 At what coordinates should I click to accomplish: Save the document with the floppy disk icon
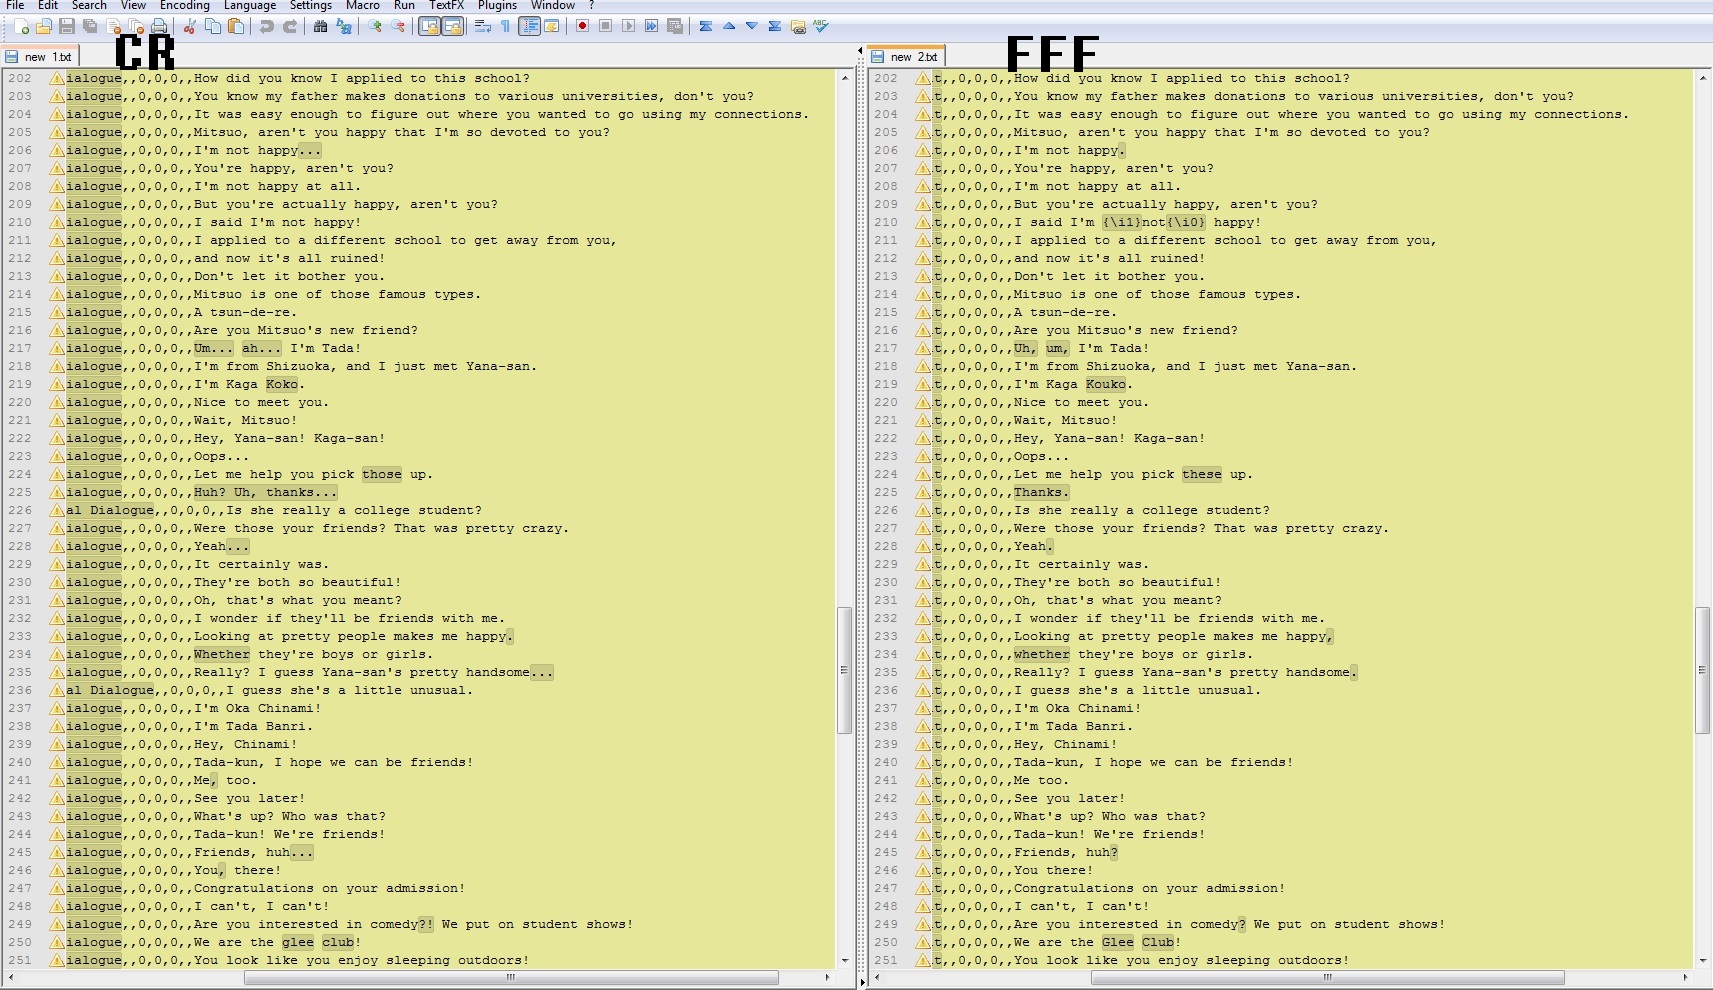[x=67, y=26]
